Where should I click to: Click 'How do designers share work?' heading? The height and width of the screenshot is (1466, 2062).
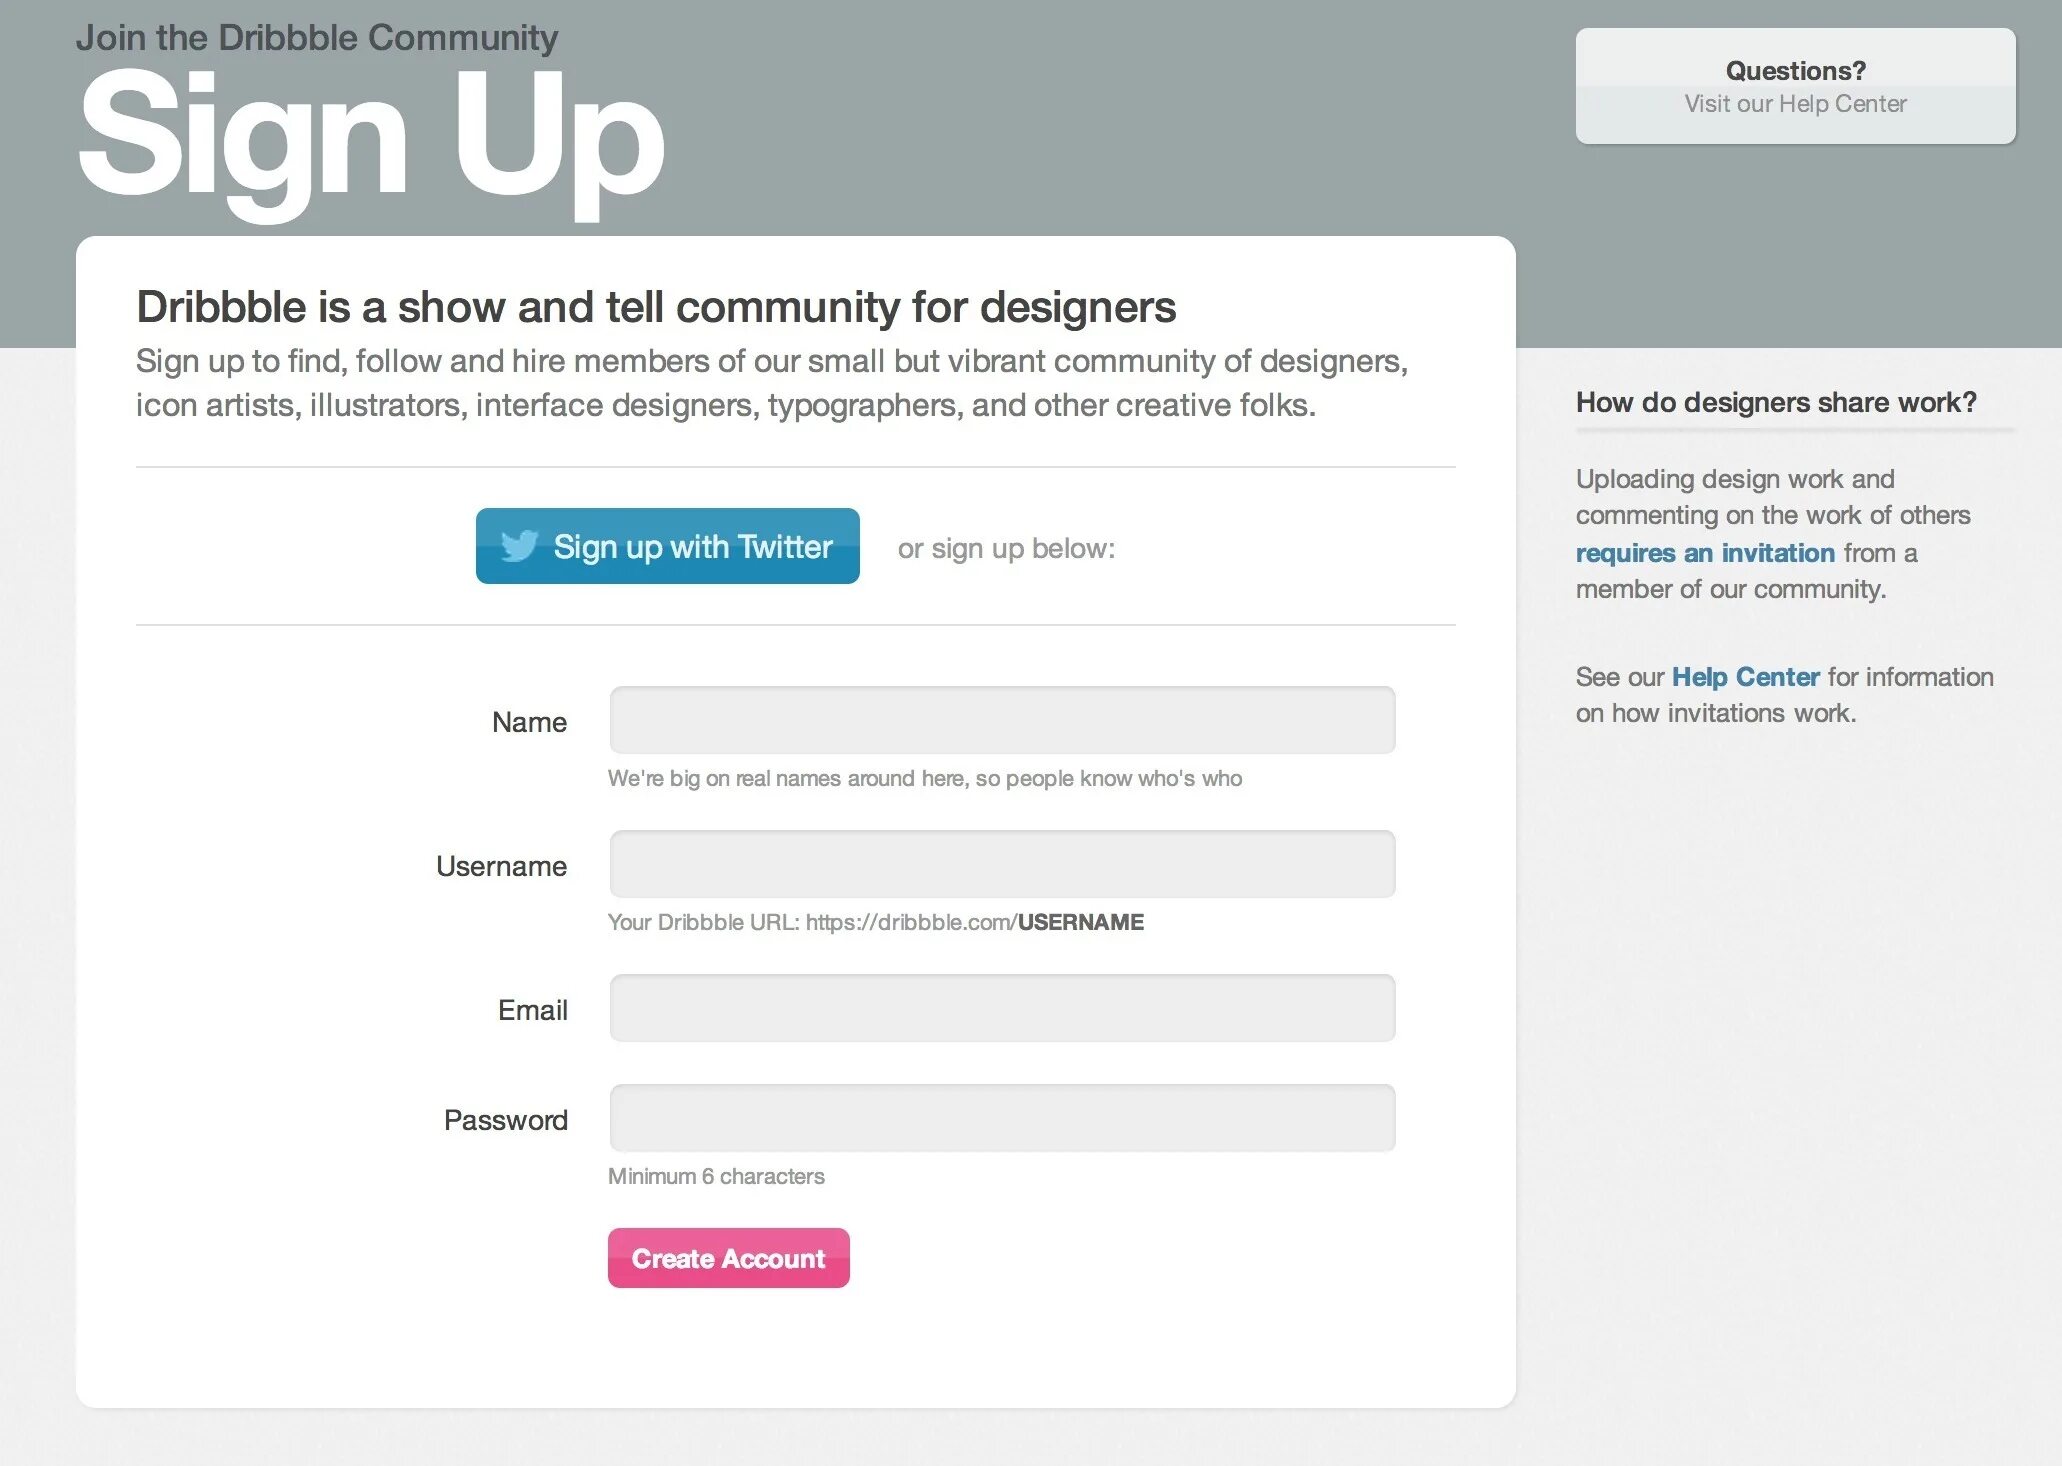(x=1776, y=402)
